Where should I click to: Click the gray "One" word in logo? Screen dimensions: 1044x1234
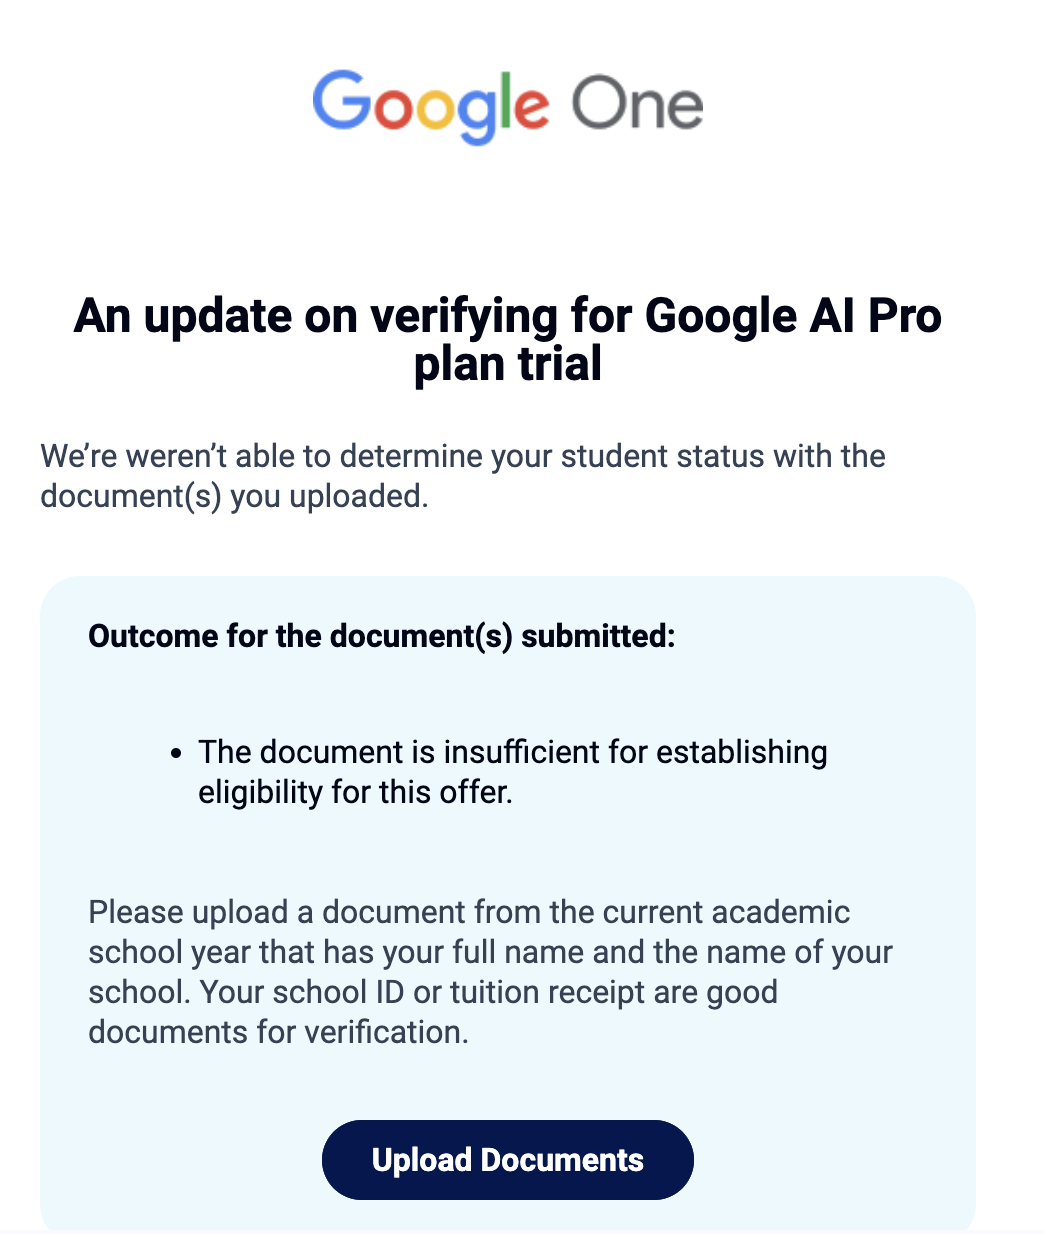[638, 106]
